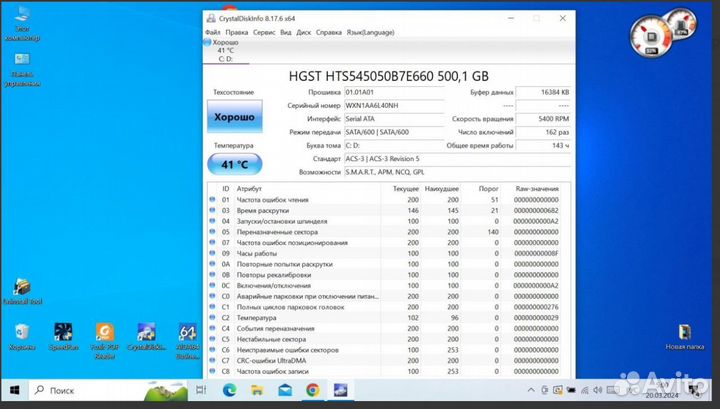Image resolution: width=720 pixels, height=409 pixels.
Task: Select the C: D: disk status tab
Action: 226,50
